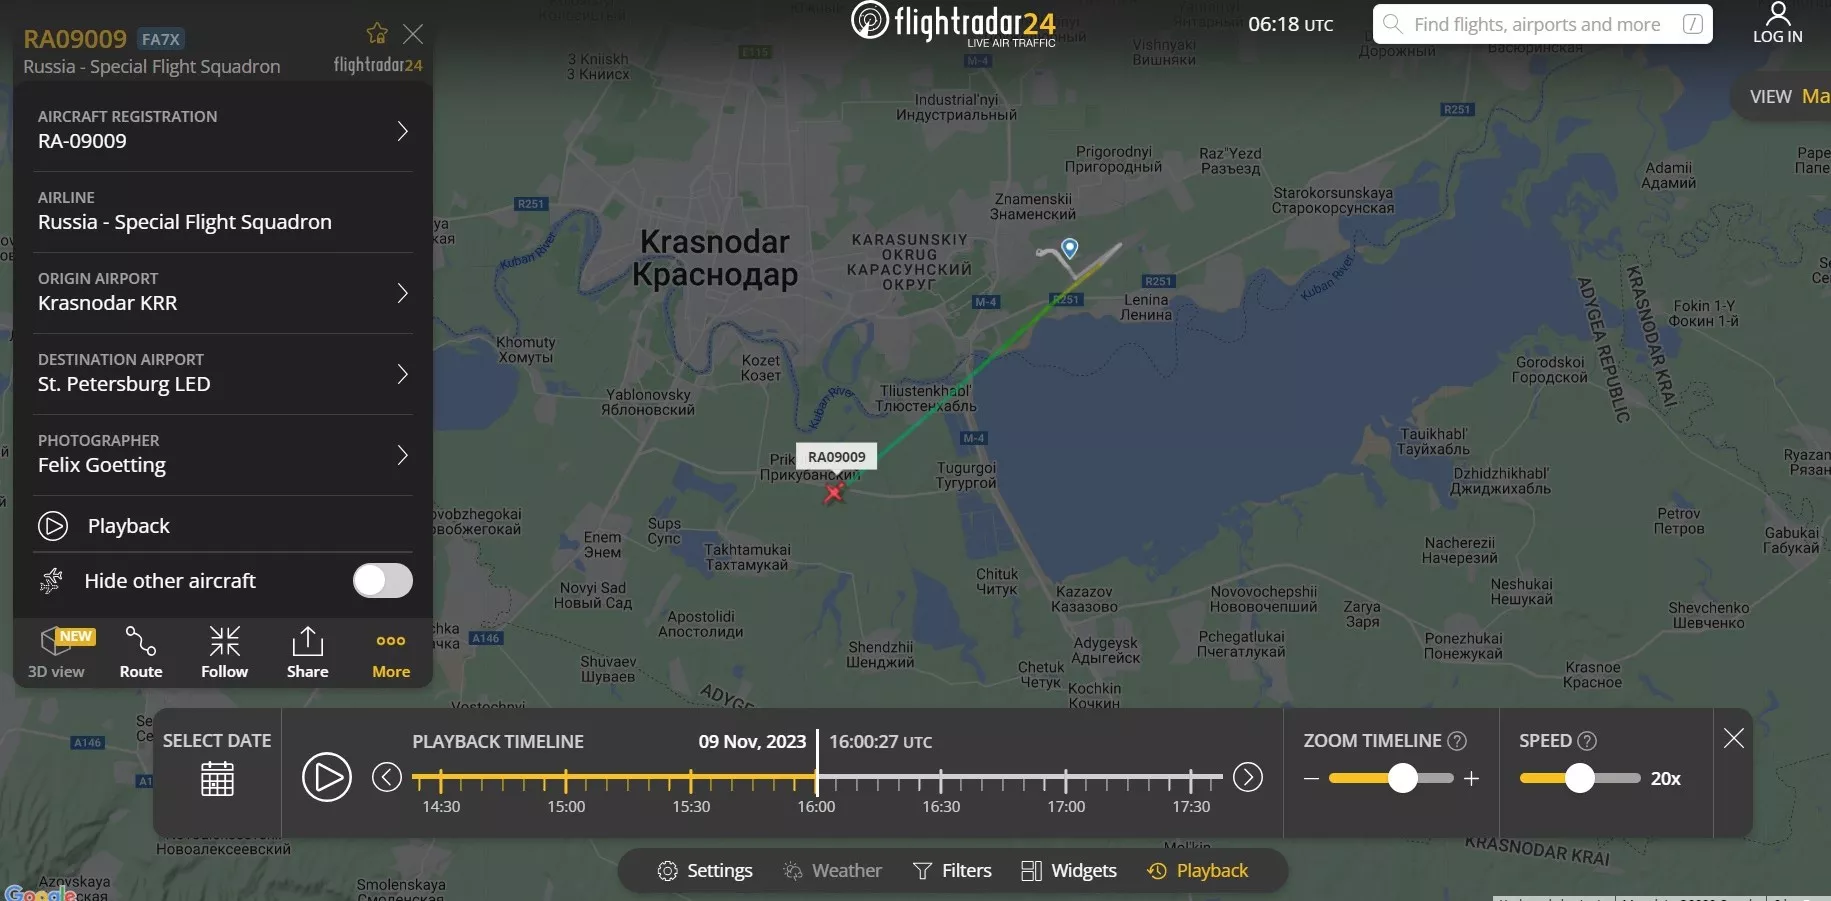Toggle Hide other aircraft switch
The width and height of the screenshot is (1831, 901).
pos(382,580)
